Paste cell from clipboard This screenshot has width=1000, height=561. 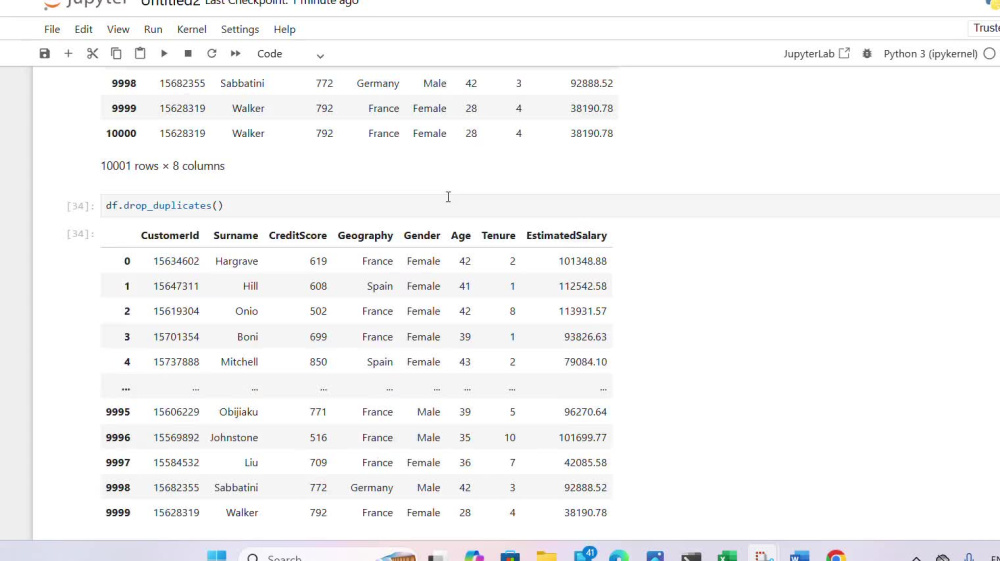[x=140, y=54]
